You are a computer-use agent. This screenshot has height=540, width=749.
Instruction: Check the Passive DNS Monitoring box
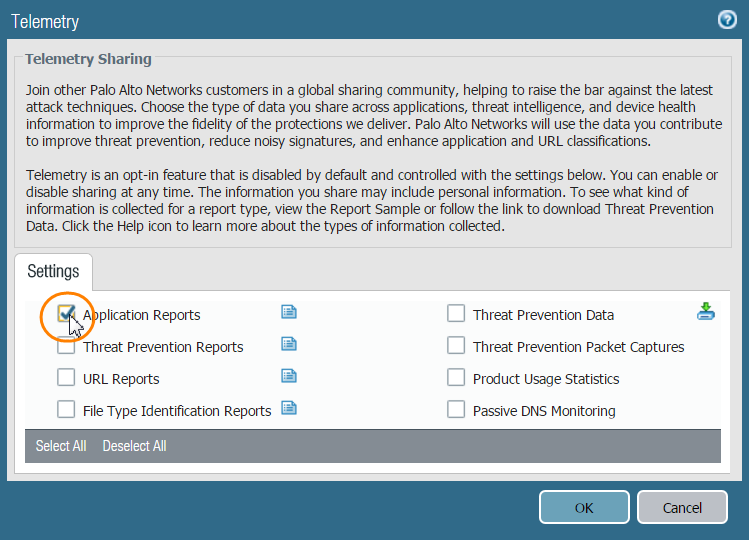(x=456, y=410)
